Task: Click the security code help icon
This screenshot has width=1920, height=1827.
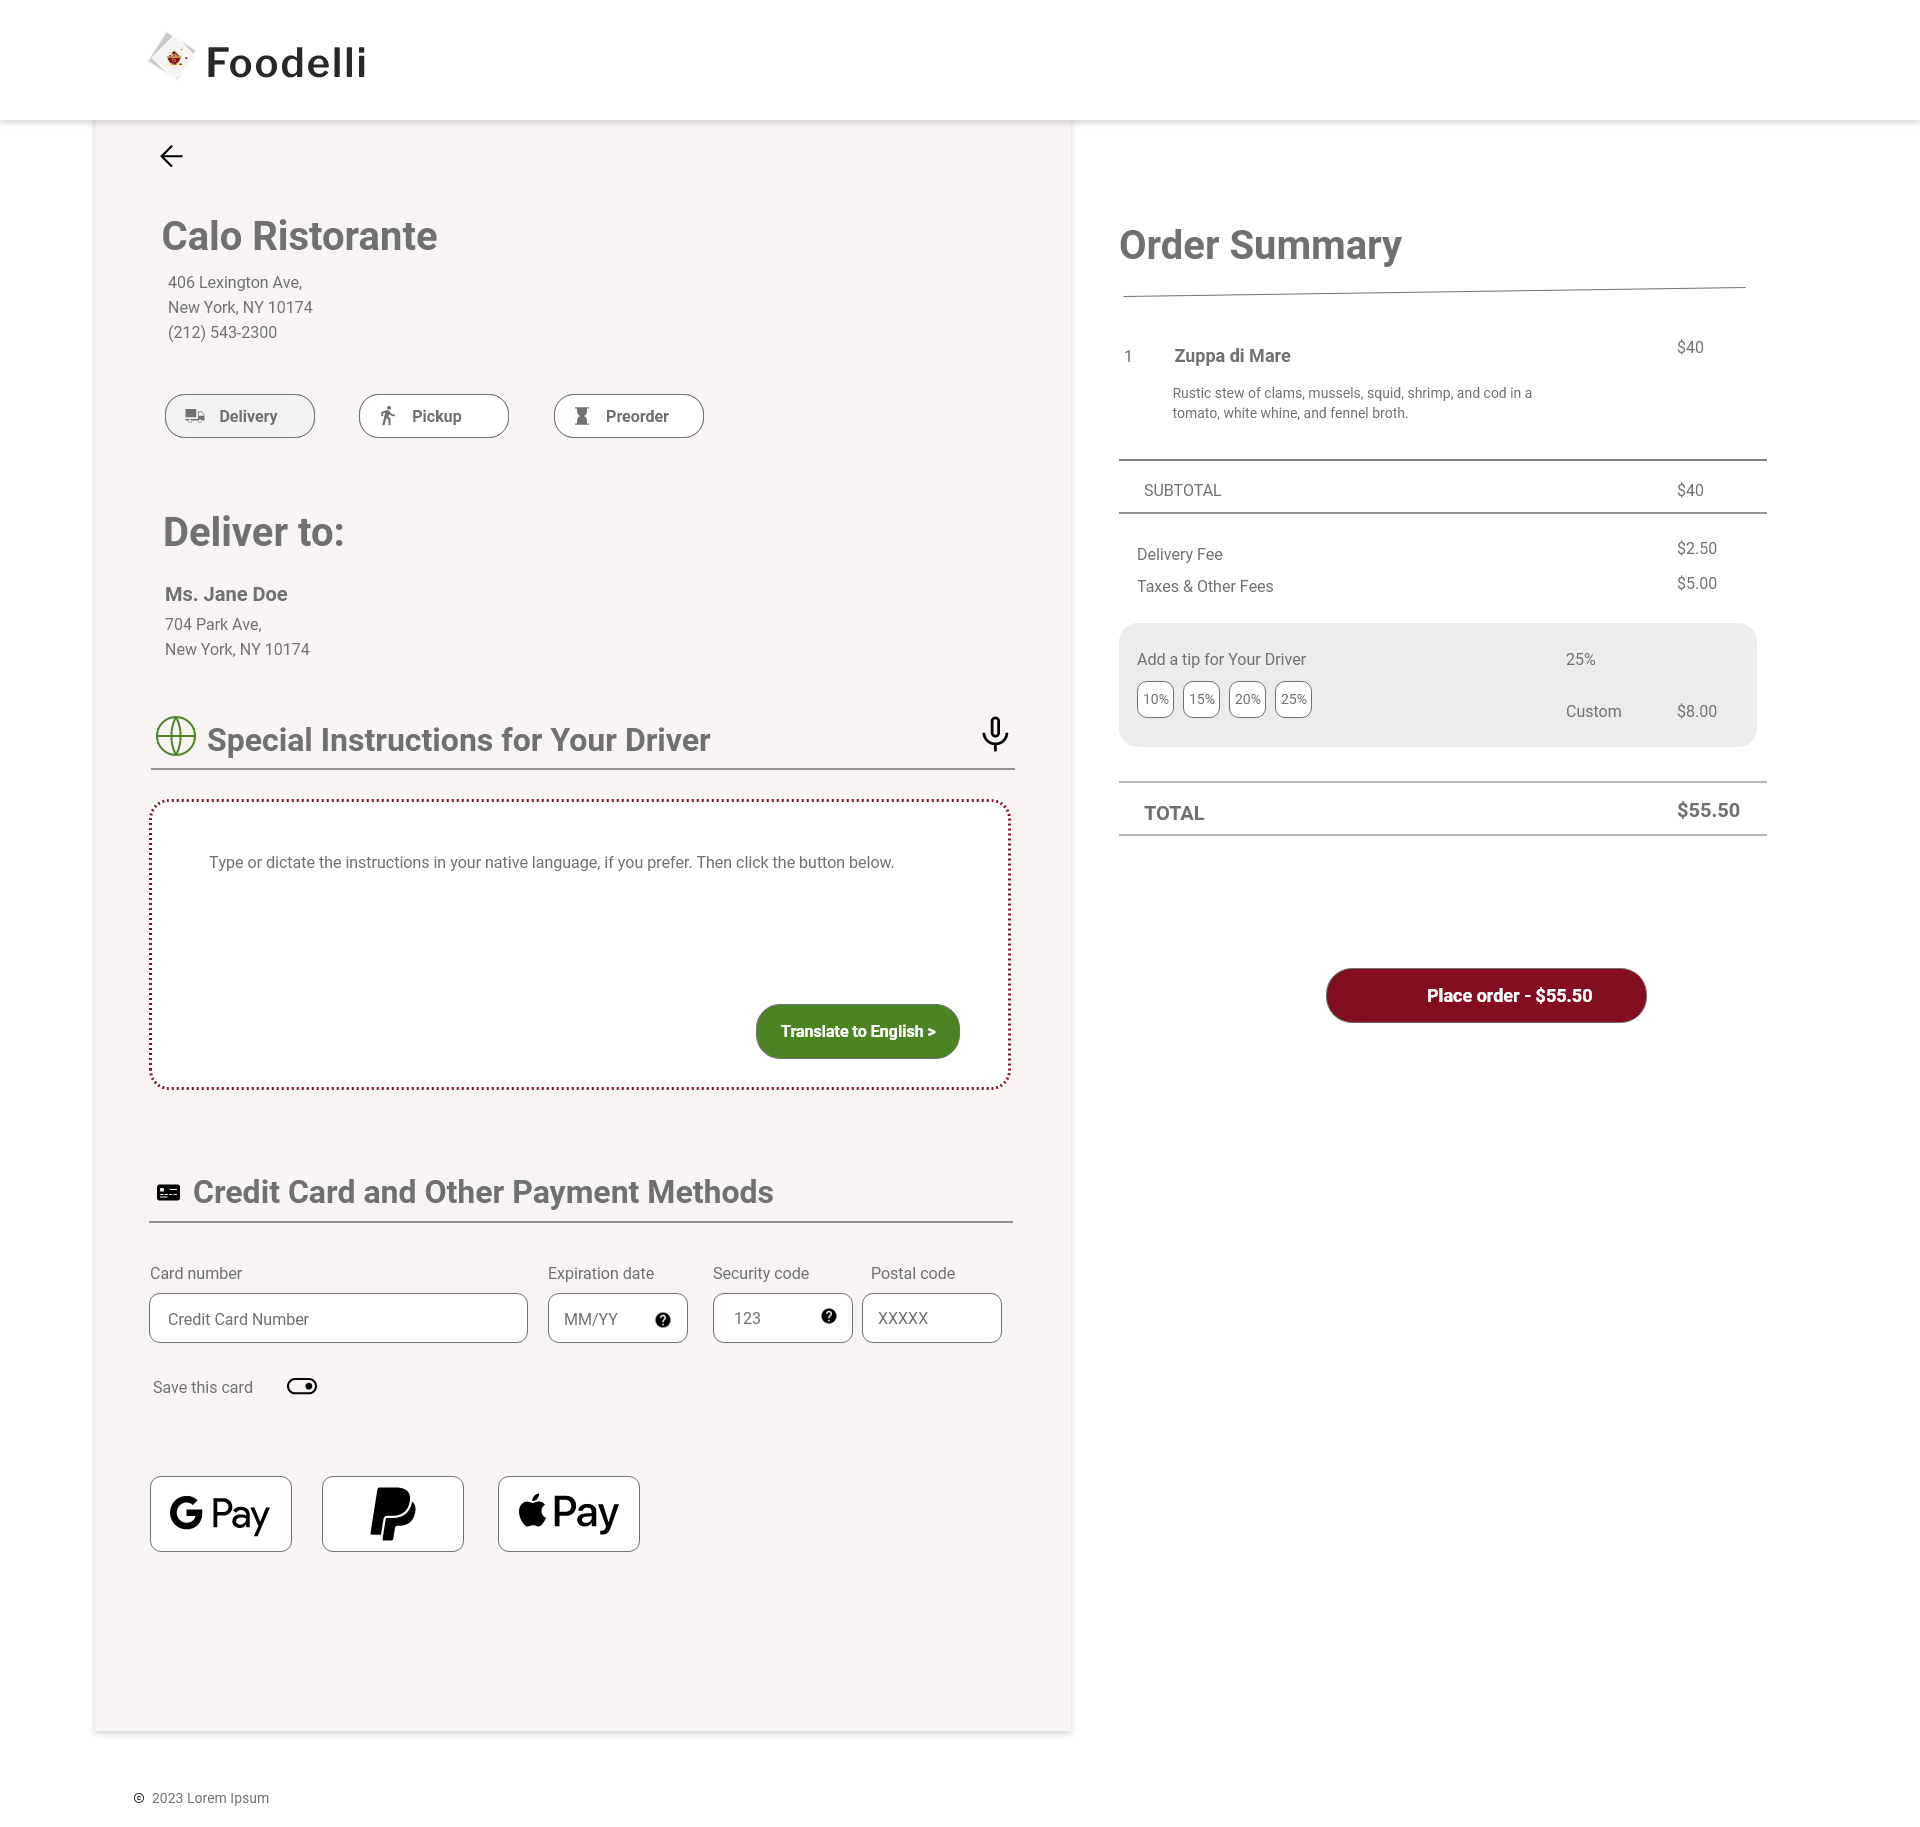Action: point(829,1317)
